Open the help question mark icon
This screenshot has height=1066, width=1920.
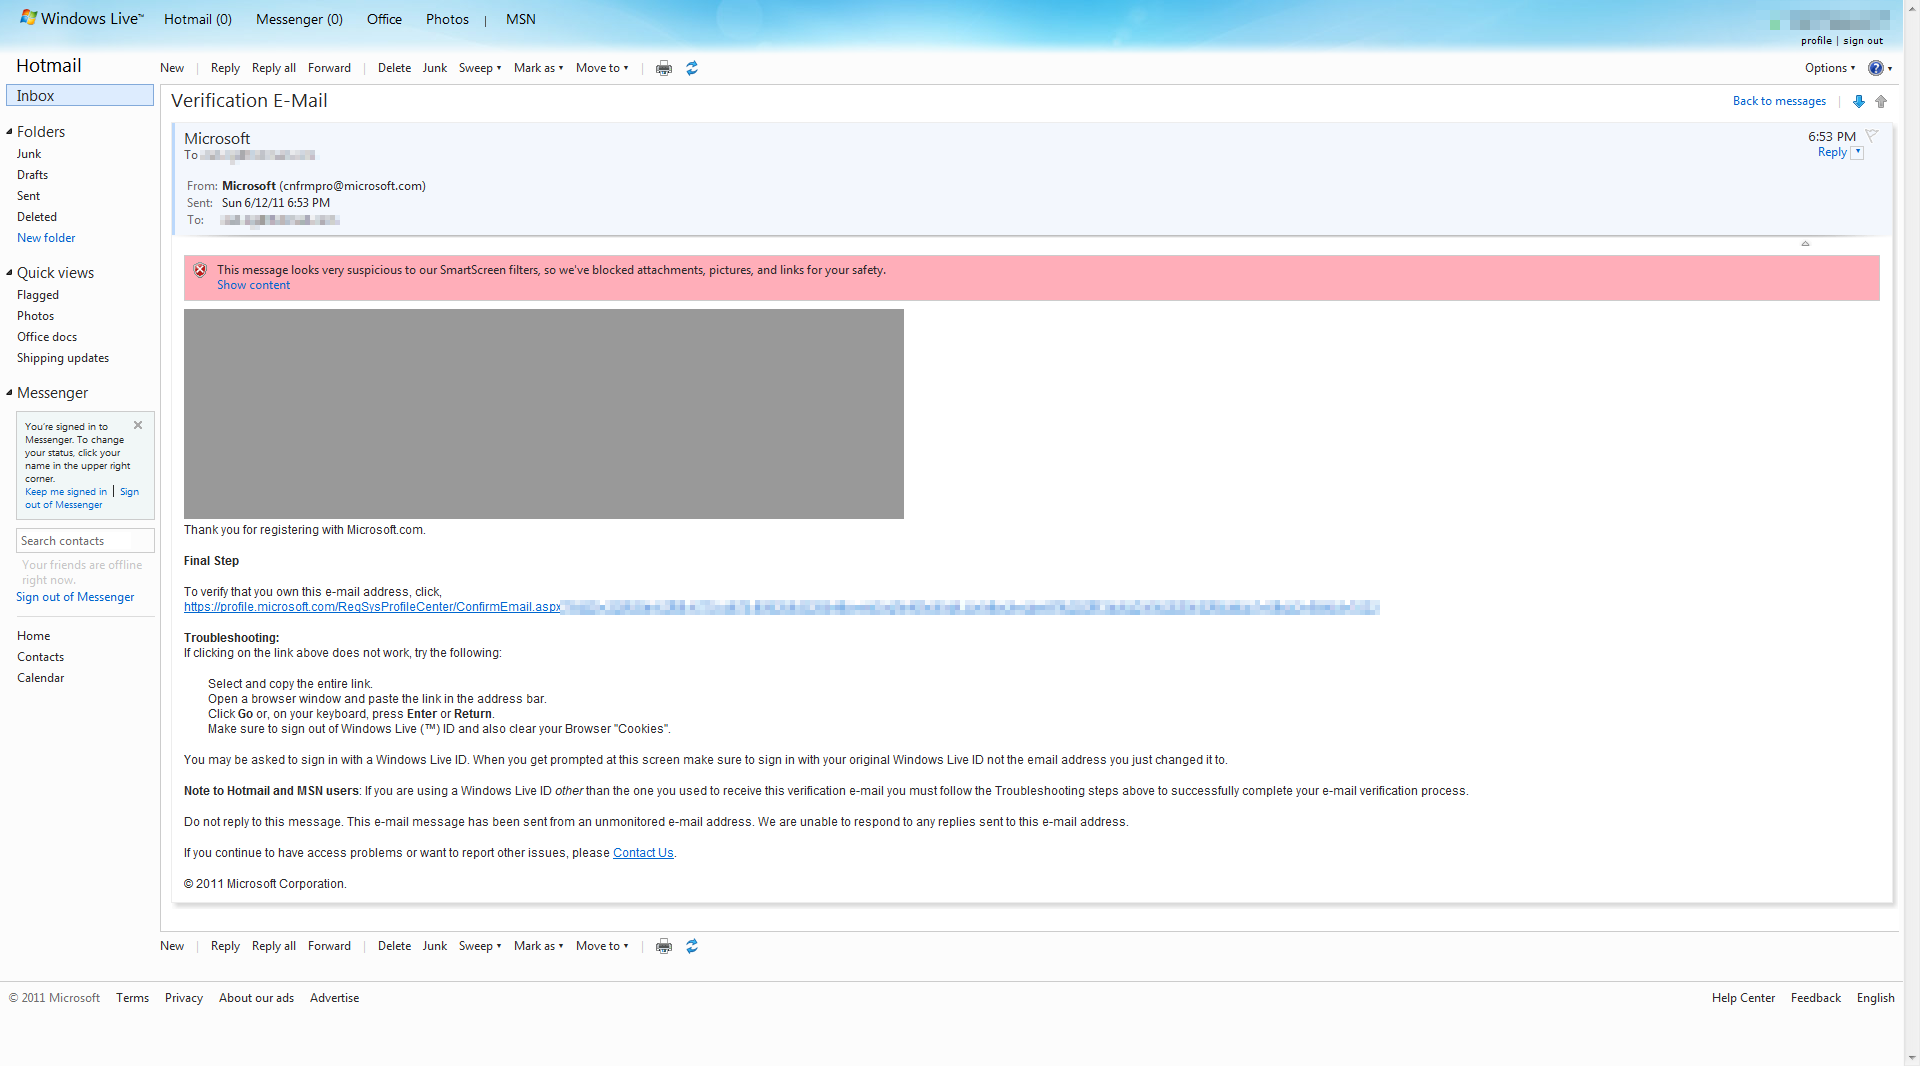[1876, 68]
